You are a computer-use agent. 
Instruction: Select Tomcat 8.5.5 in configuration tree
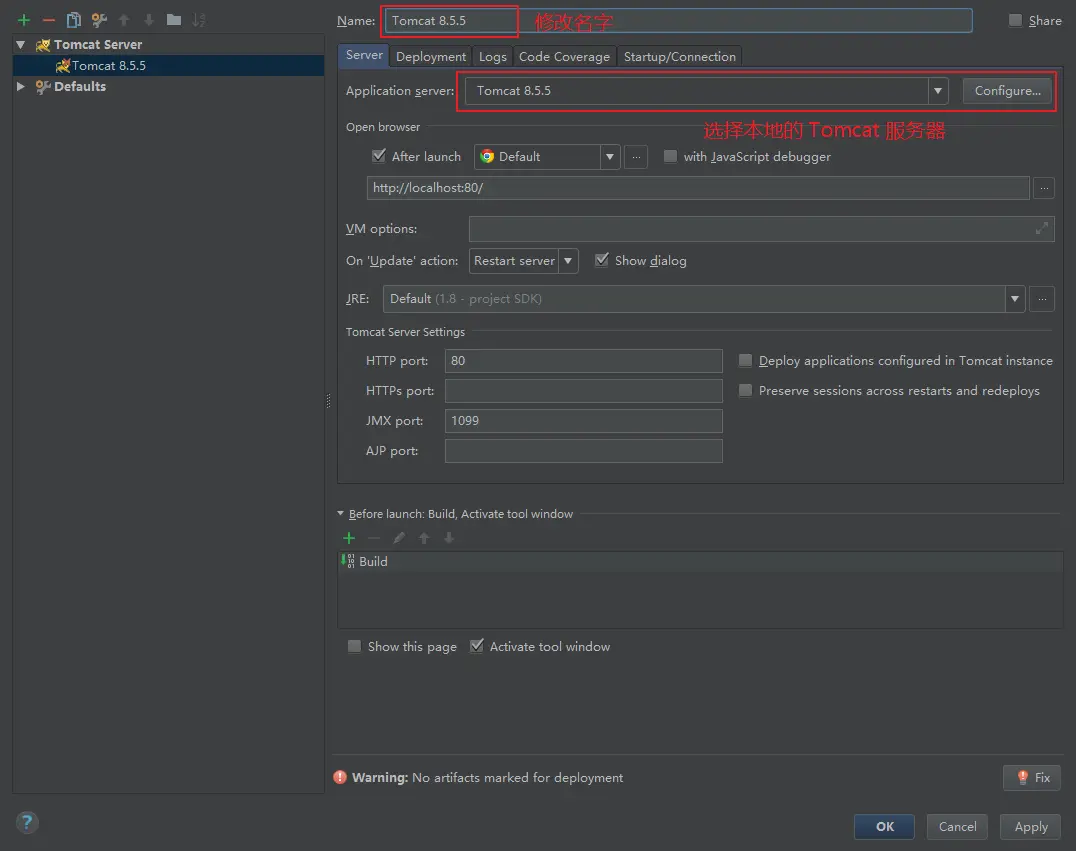[x=168, y=65]
